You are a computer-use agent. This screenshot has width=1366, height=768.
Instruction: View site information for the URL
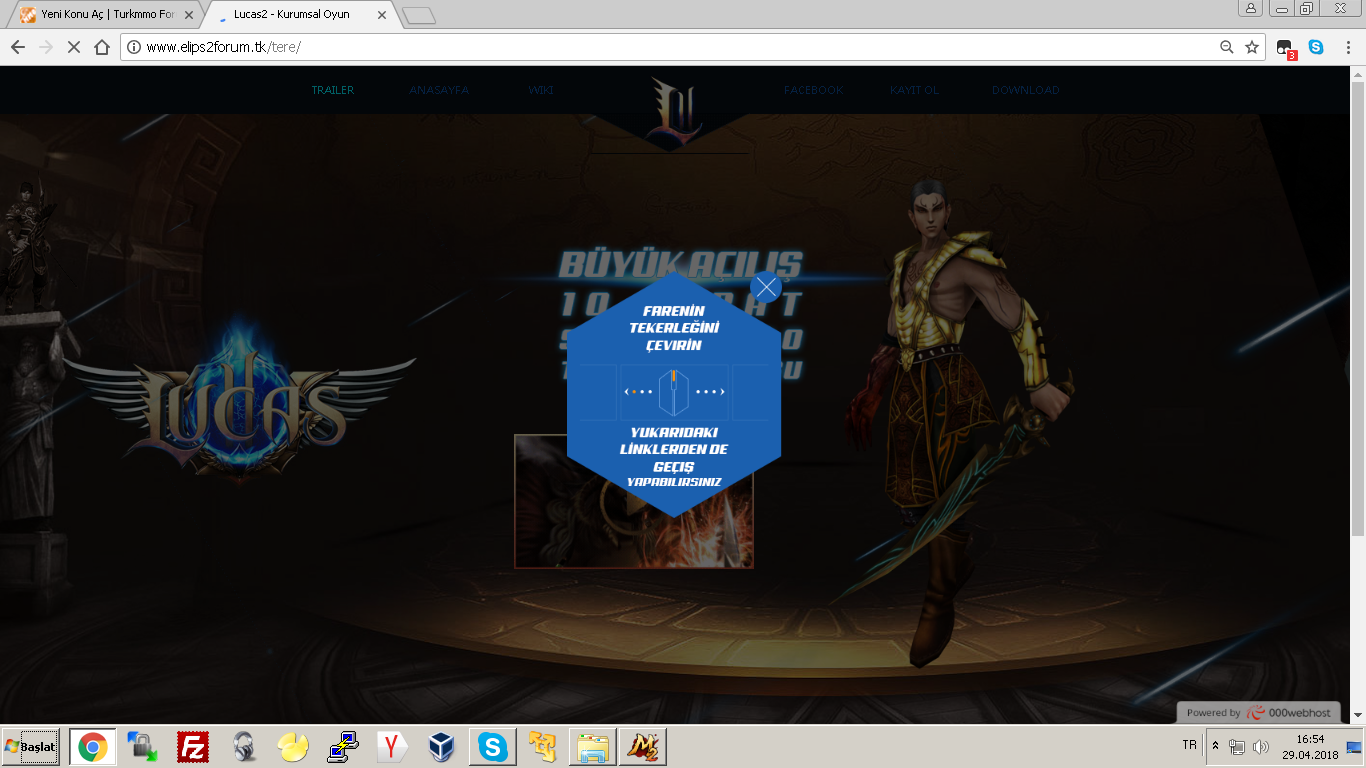coord(134,47)
